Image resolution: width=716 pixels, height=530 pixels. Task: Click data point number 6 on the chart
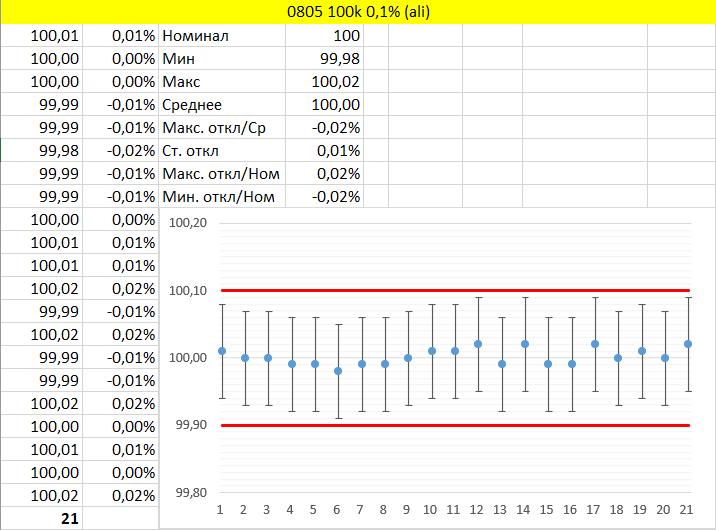[338, 371]
